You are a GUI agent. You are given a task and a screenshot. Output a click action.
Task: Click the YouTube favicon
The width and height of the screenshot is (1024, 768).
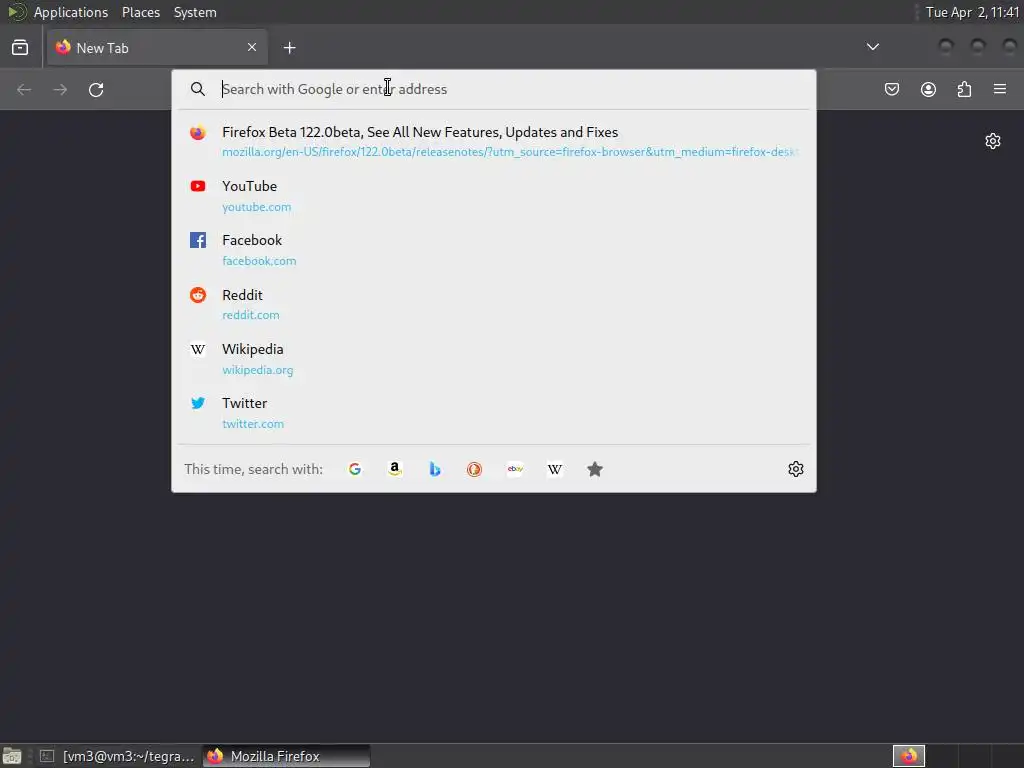click(x=198, y=186)
